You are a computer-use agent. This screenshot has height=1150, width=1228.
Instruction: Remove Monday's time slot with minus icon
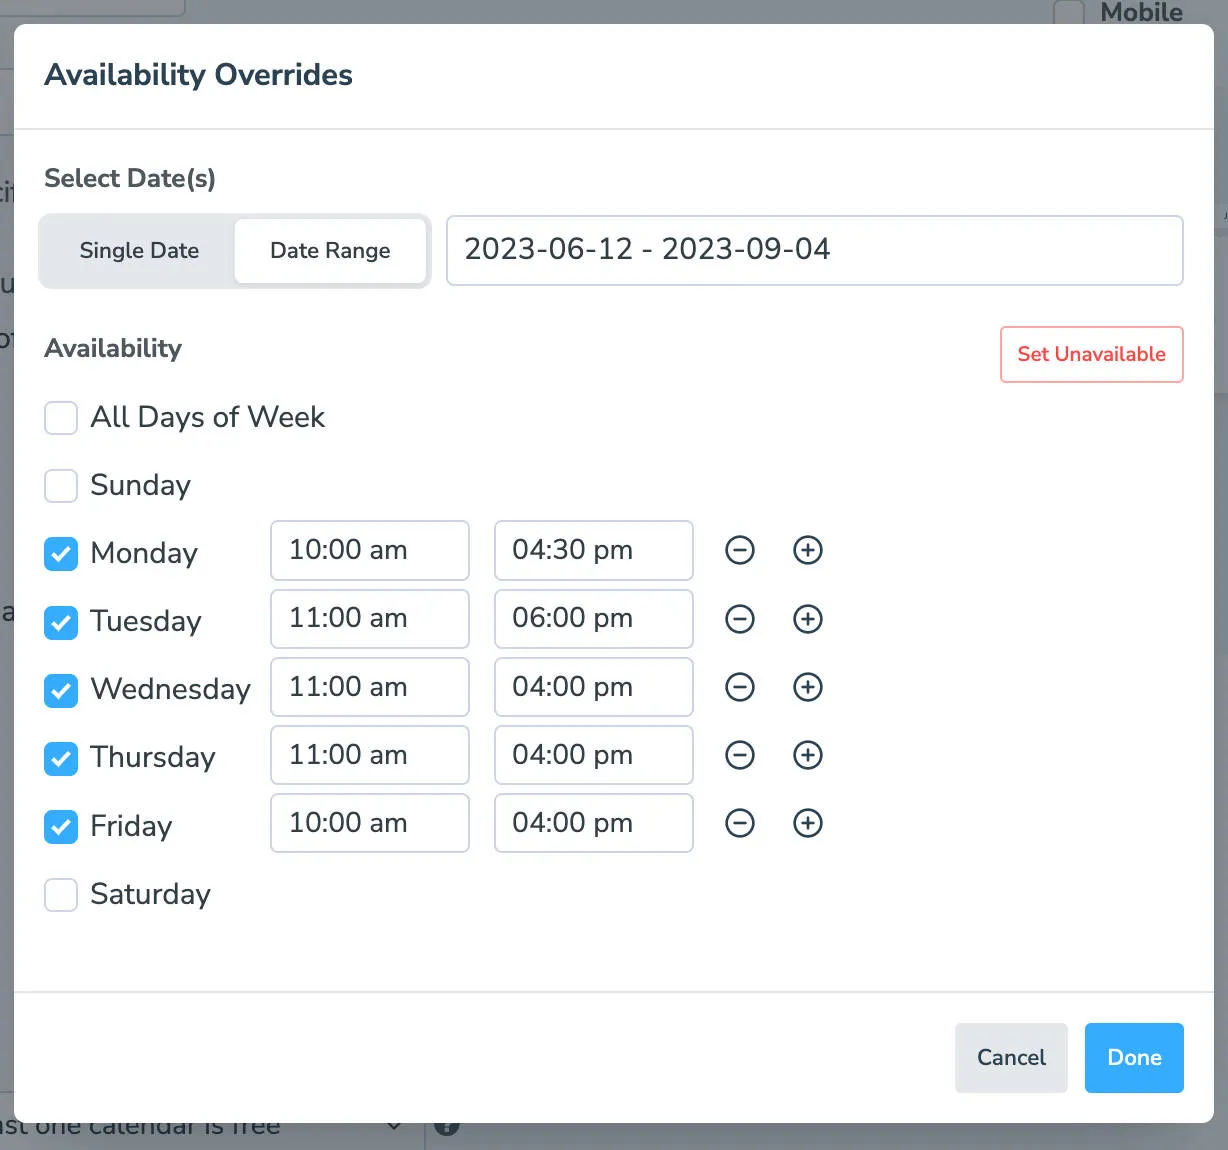click(740, 550)
